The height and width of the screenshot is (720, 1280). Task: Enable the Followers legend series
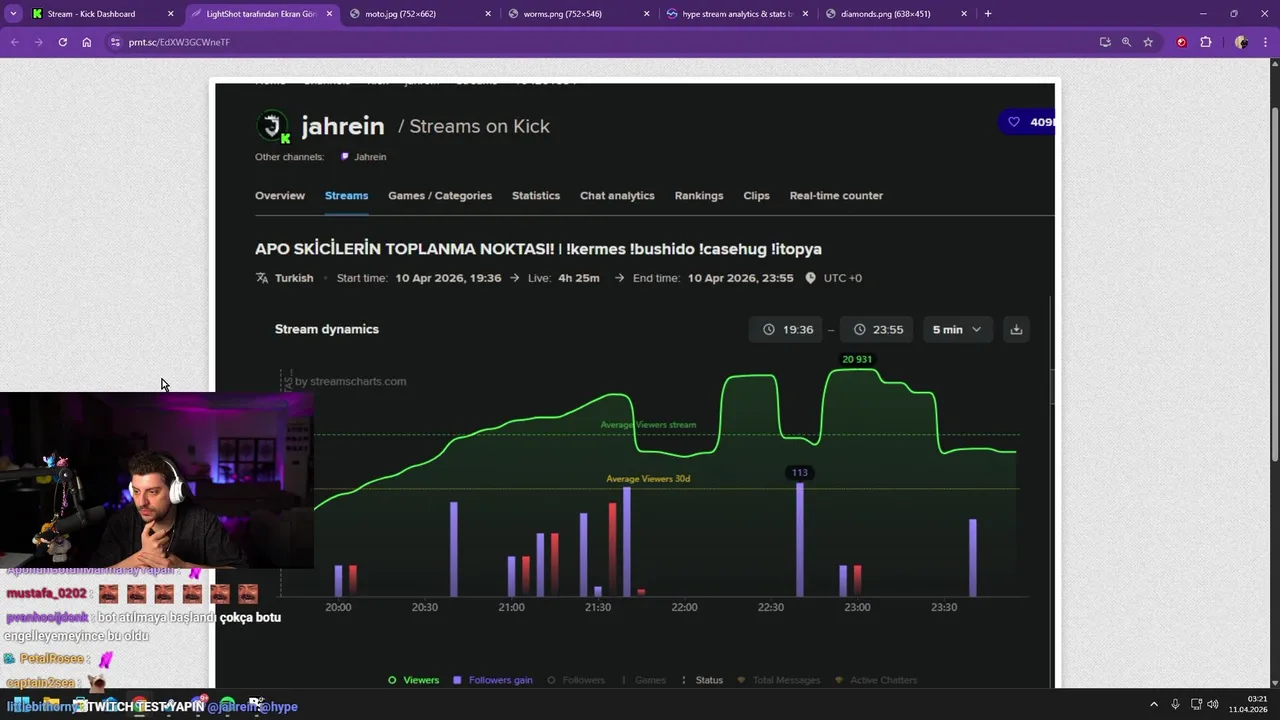(x=576, y=680)
